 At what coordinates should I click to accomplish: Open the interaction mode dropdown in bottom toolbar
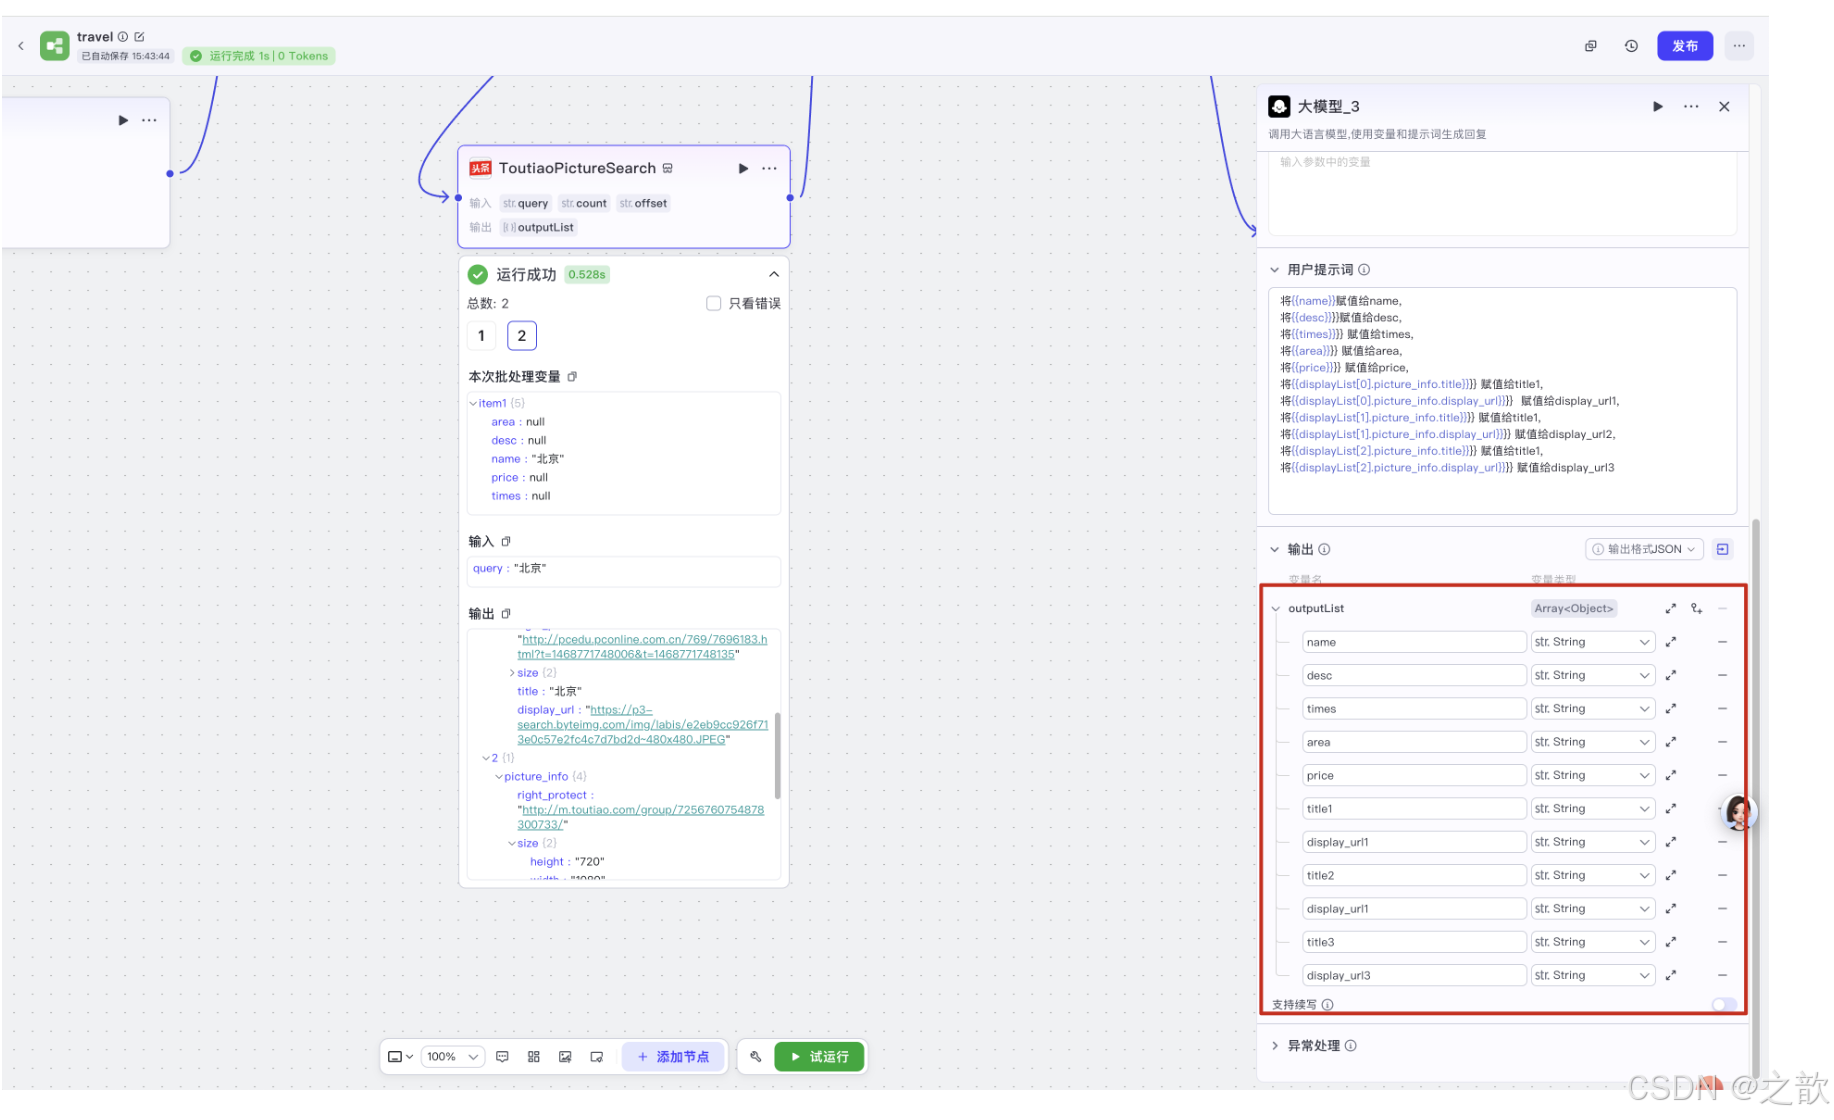tap(400, 1057)
